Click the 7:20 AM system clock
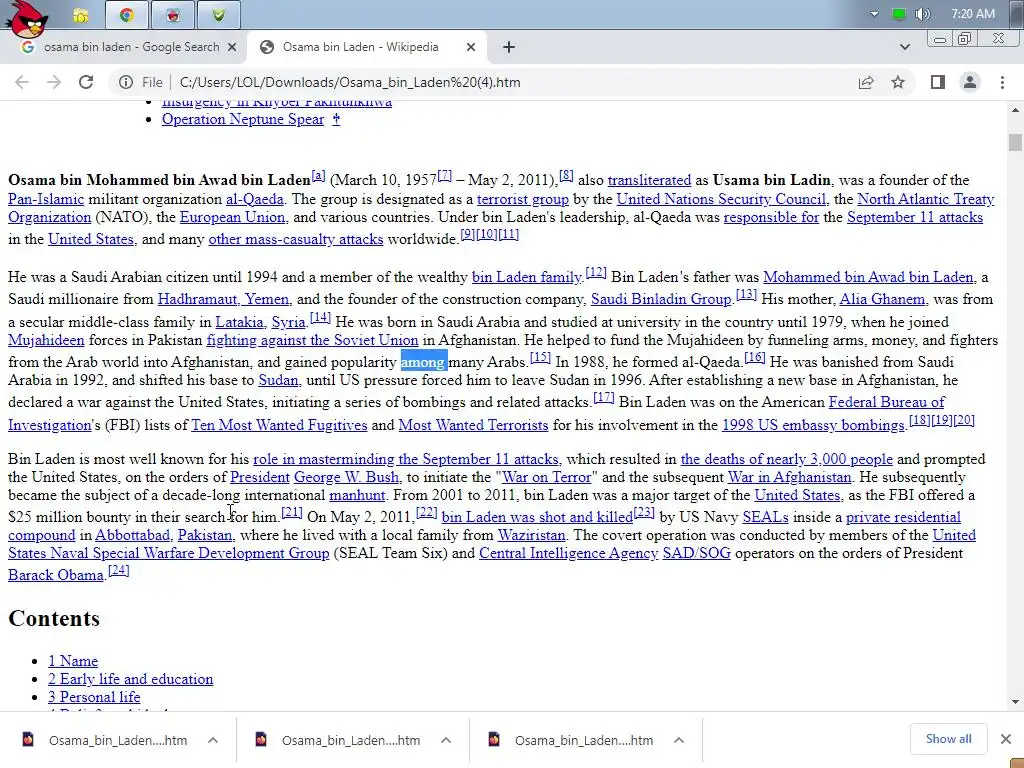 [973, 14]
